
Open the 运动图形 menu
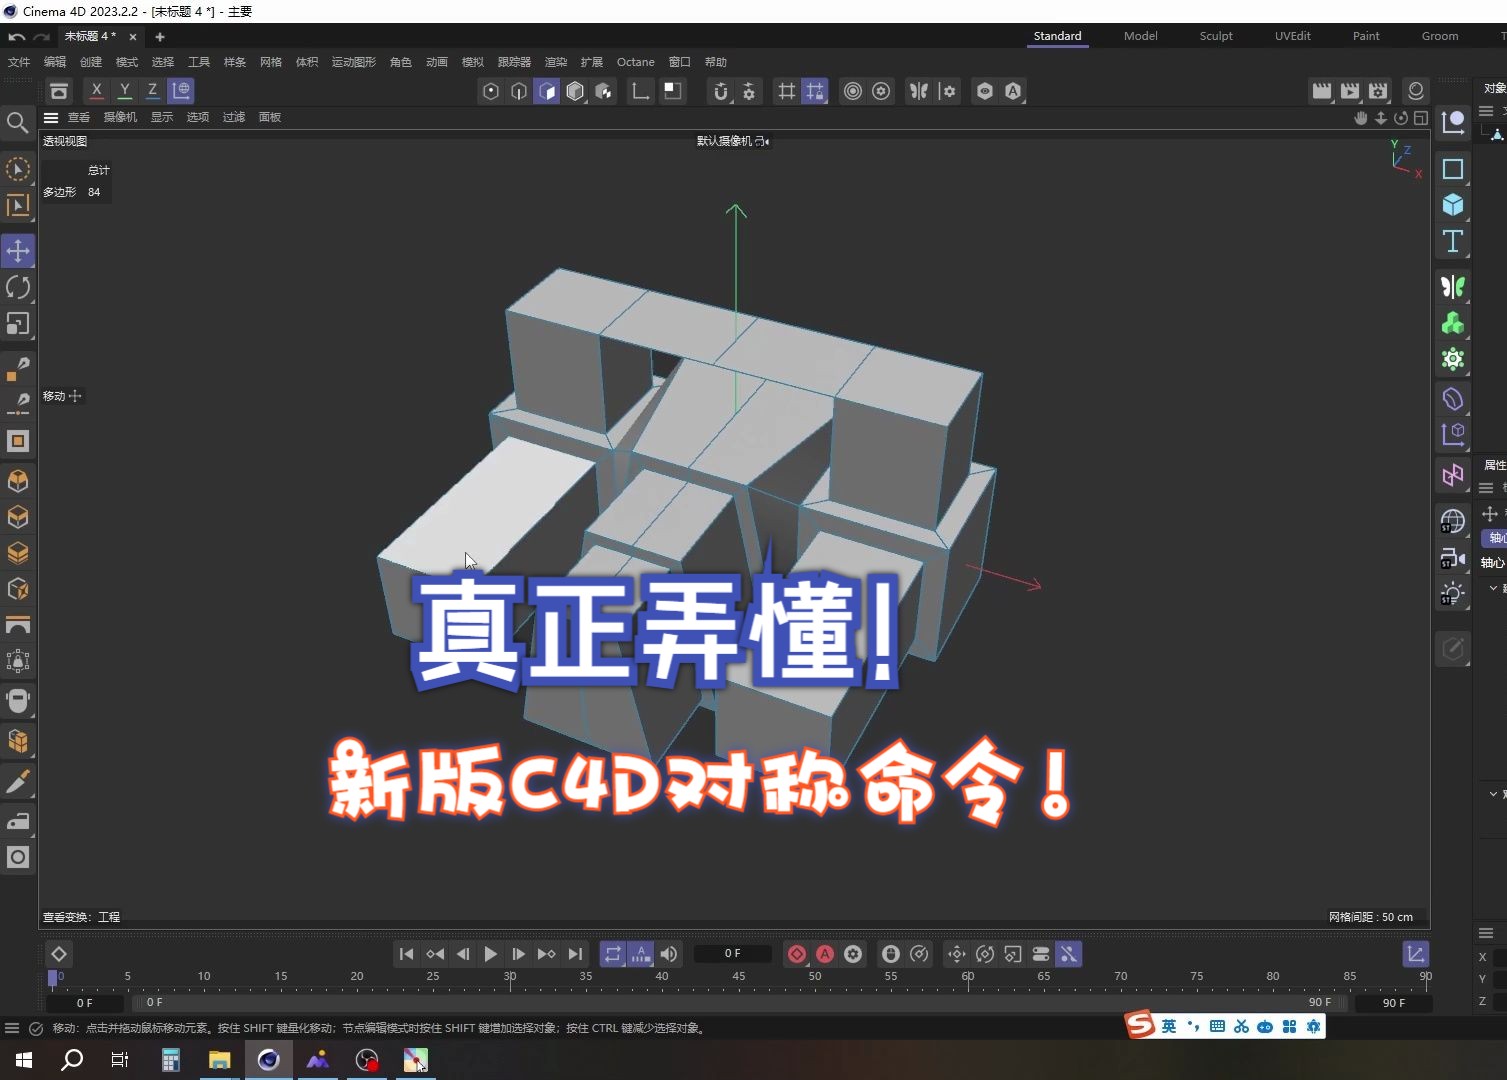[x=354, y=62]
